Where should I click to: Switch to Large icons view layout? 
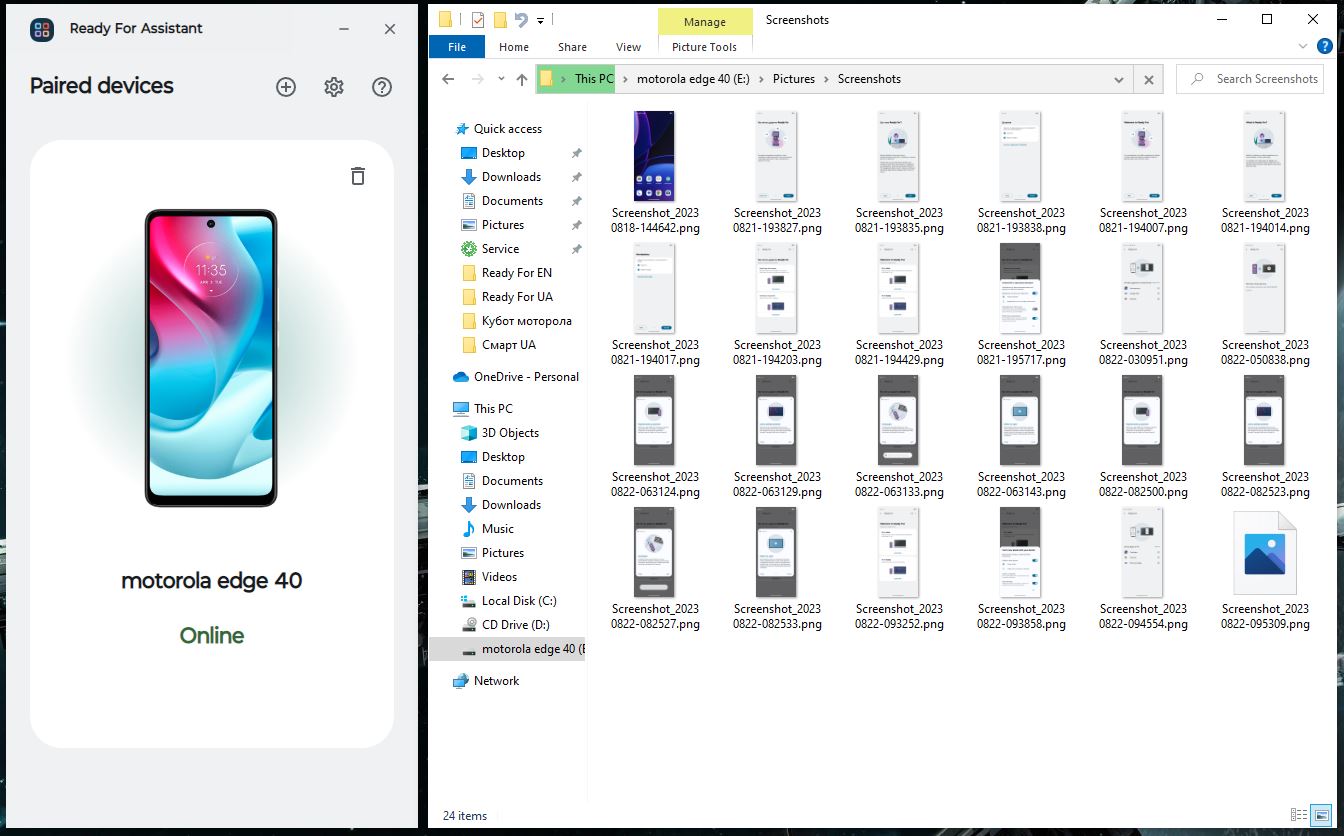(1322, 816)
